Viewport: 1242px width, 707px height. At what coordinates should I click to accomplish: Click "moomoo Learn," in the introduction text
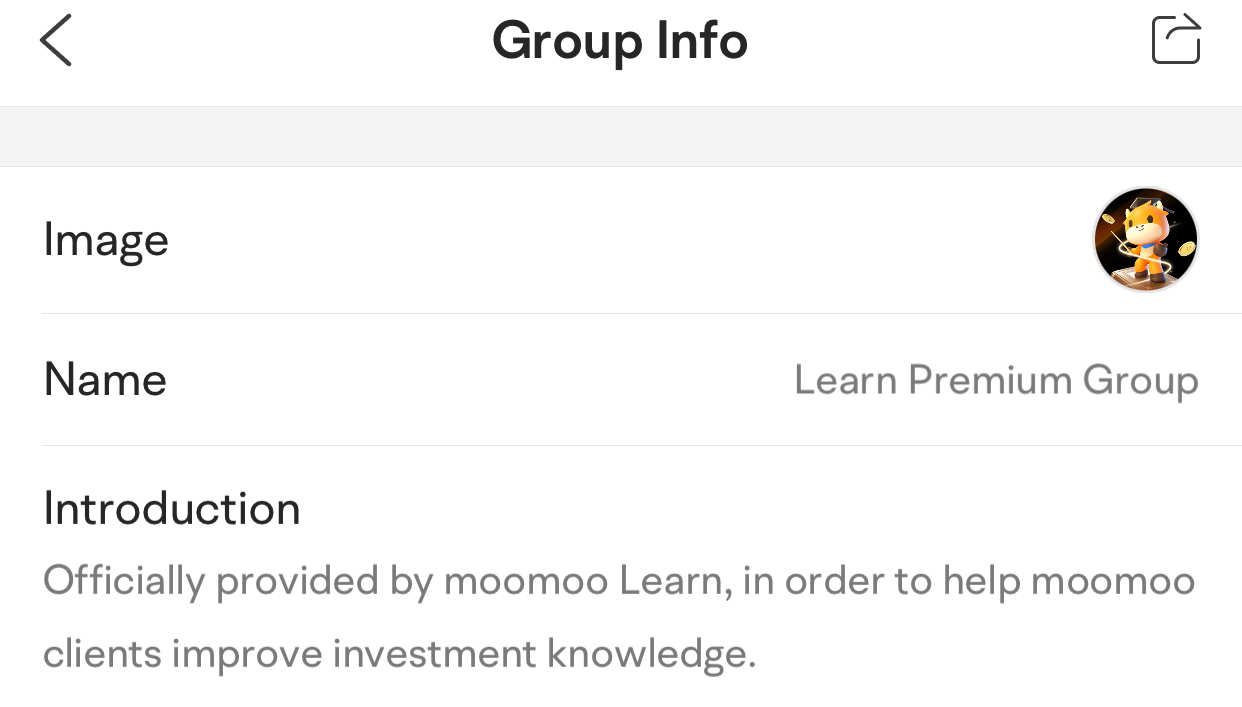[588, 582]
